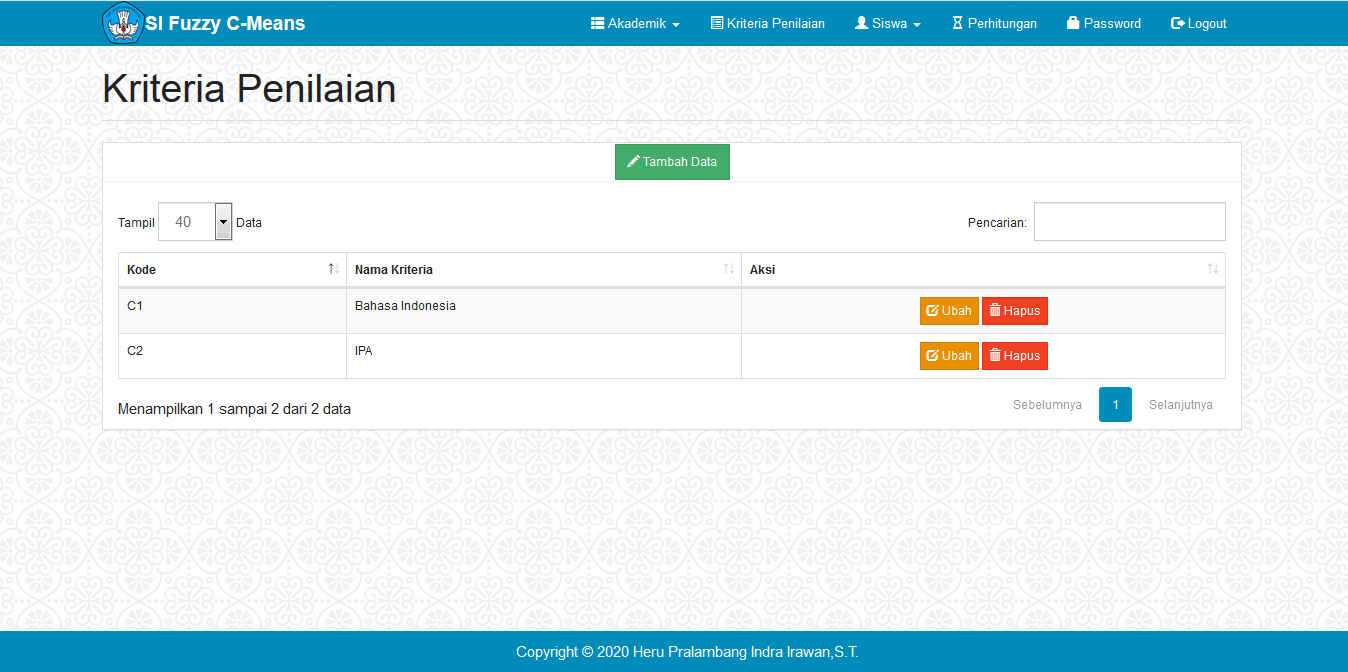This screenshot has width=1348, height=672.
Task: Open the Password menu item
Action: (1103, 24)
